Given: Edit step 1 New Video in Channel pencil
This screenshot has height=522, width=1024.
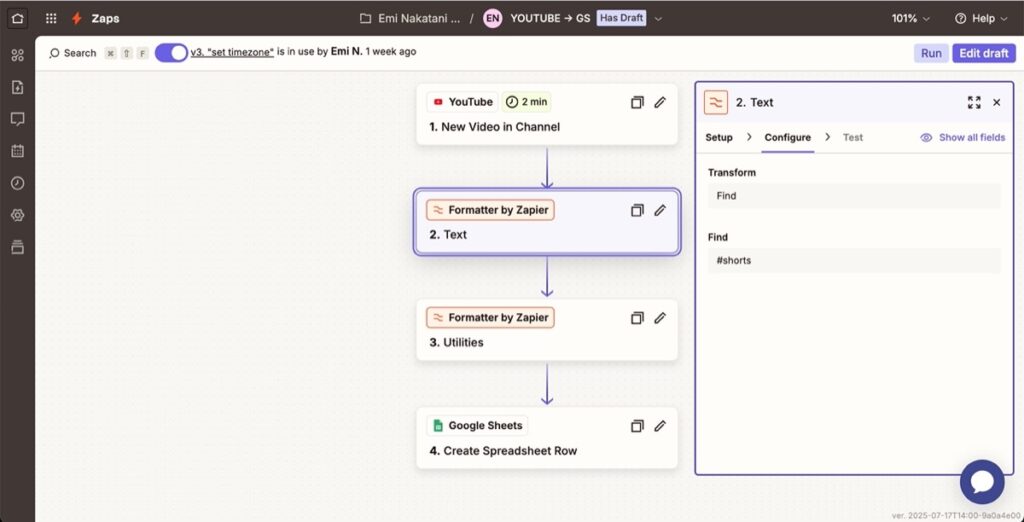Looking at the screenshot, I should click(x=660, y=103).
